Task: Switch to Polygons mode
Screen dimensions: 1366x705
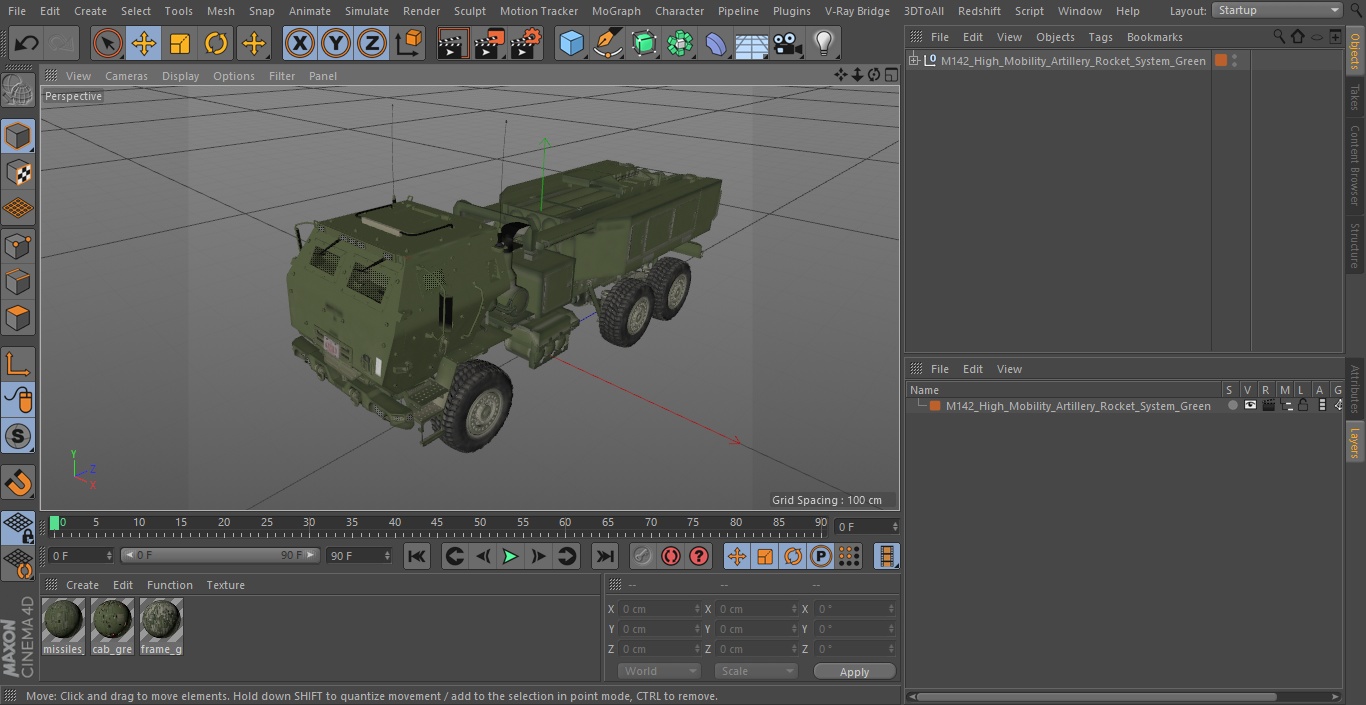Action: (x=18, y=318)
